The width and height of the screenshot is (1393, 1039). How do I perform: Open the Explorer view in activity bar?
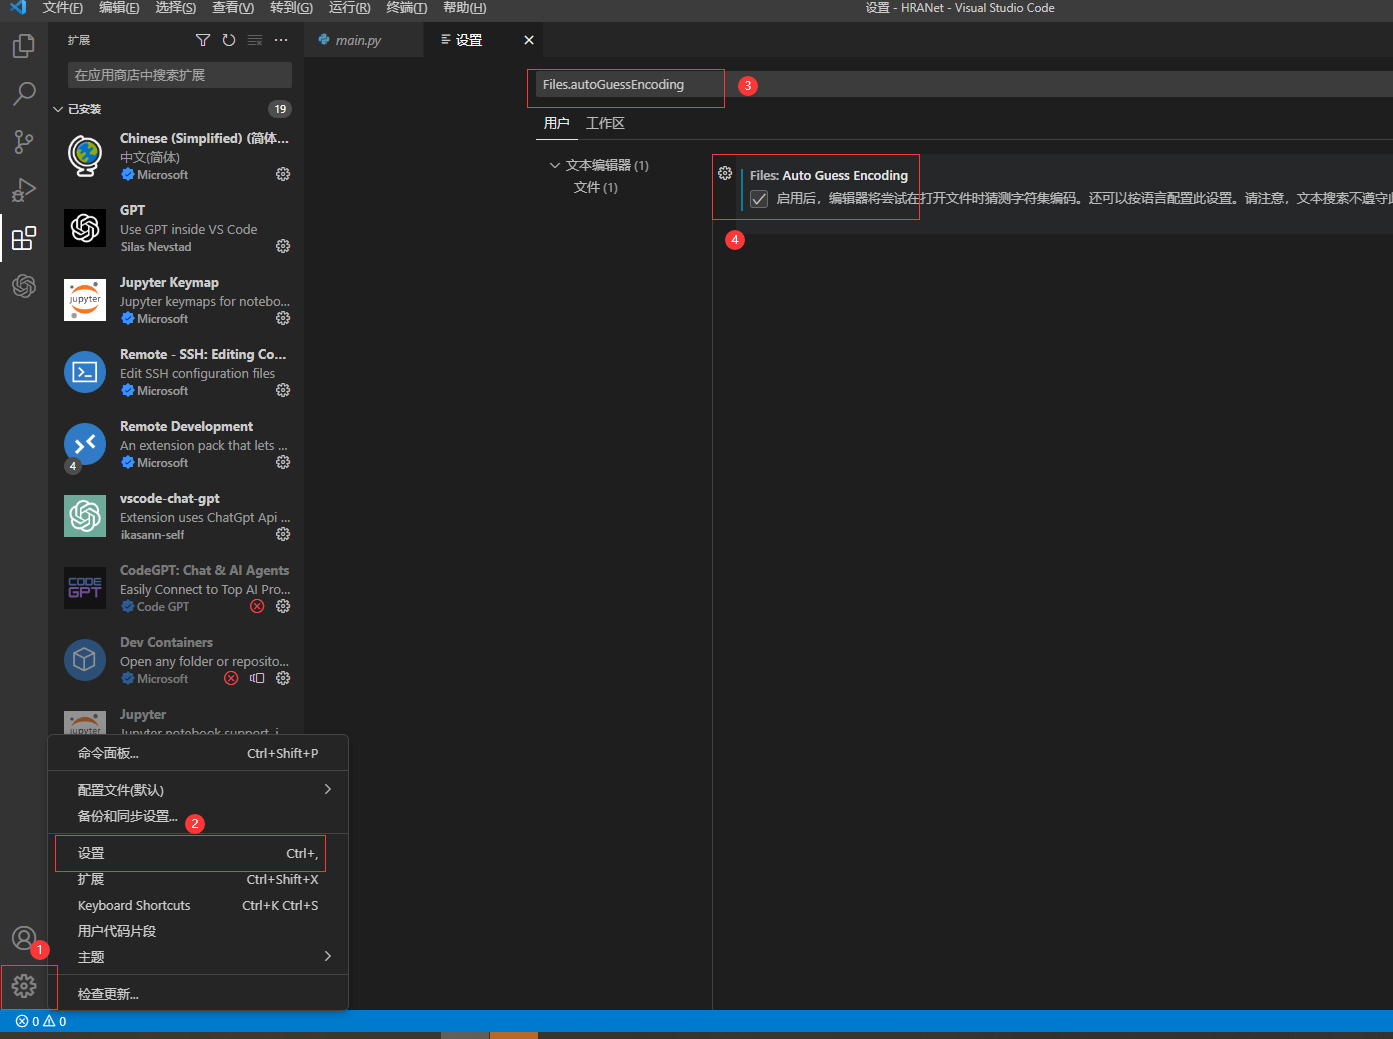coord(24,46)
